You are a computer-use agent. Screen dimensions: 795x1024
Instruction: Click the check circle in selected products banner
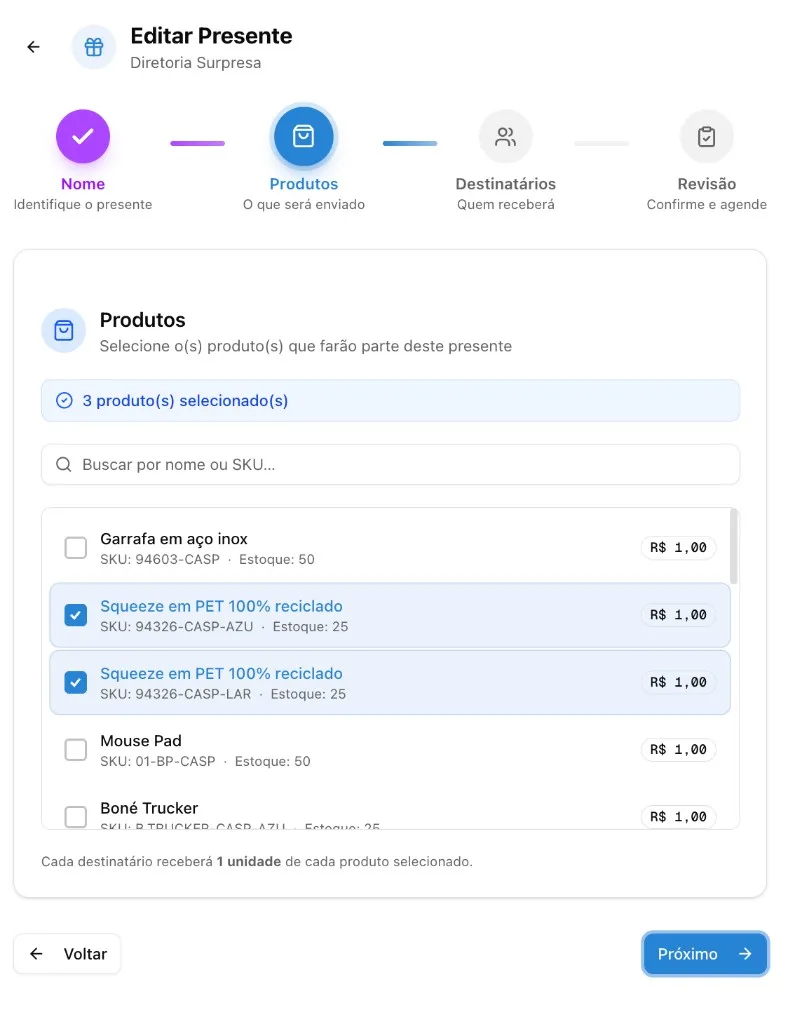(64, 400)
